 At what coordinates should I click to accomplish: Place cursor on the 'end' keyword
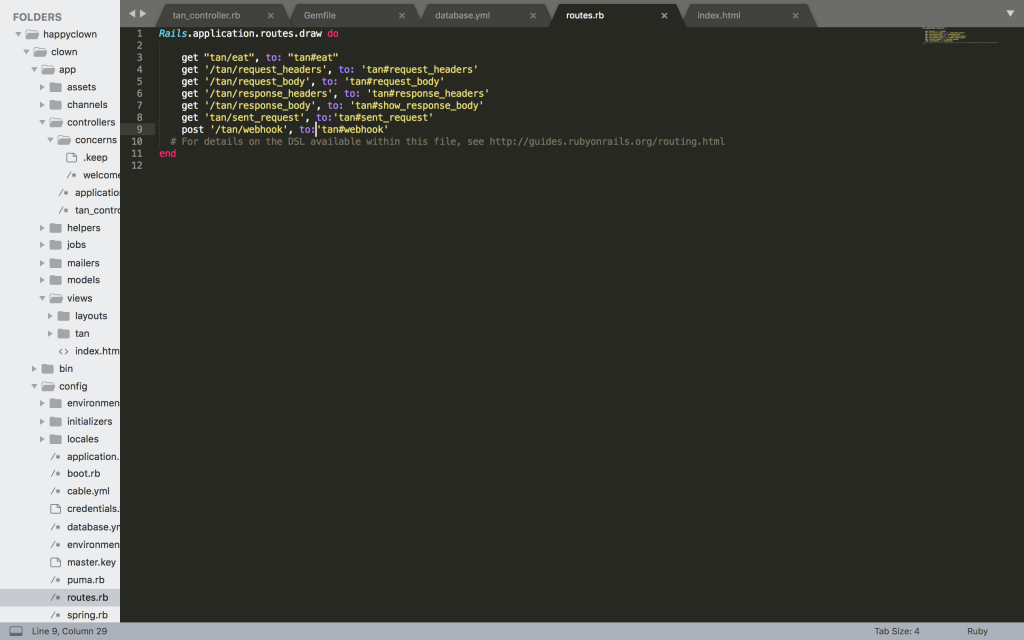point(167,153)
